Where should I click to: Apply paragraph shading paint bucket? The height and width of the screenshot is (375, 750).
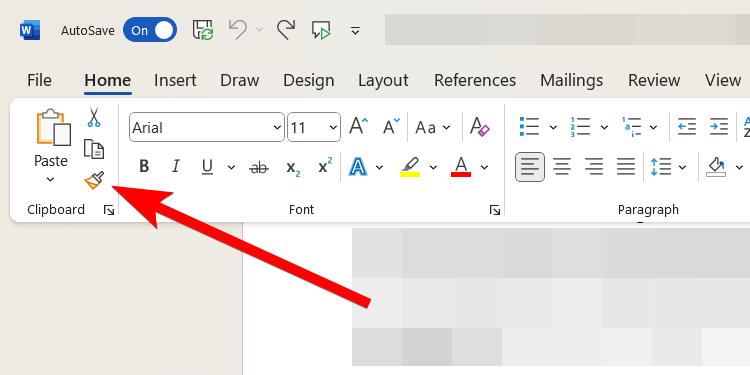(x=716, y=167)
